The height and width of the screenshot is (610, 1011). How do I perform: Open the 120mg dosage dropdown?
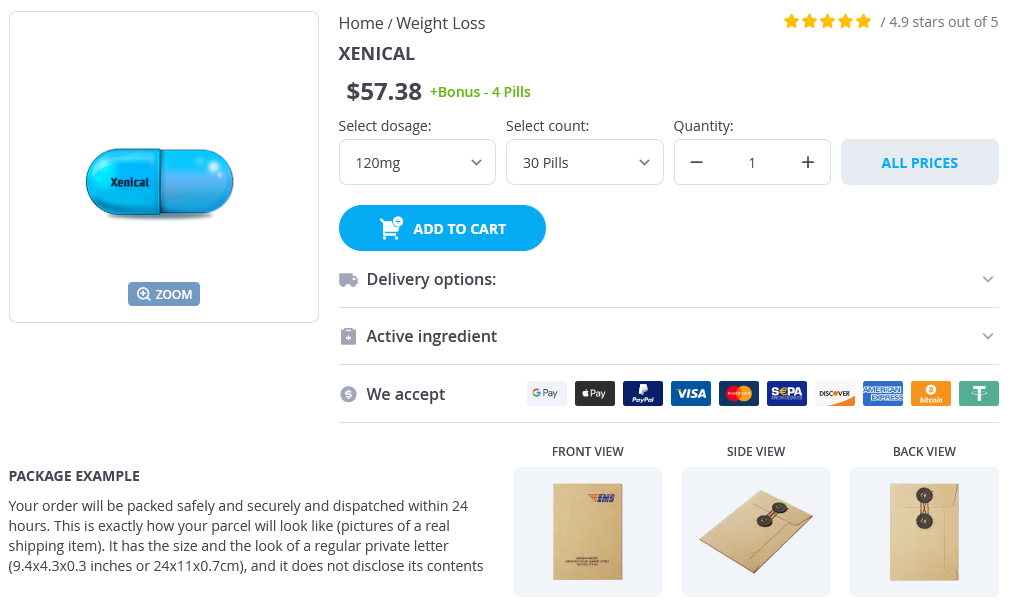click(417, 163)
